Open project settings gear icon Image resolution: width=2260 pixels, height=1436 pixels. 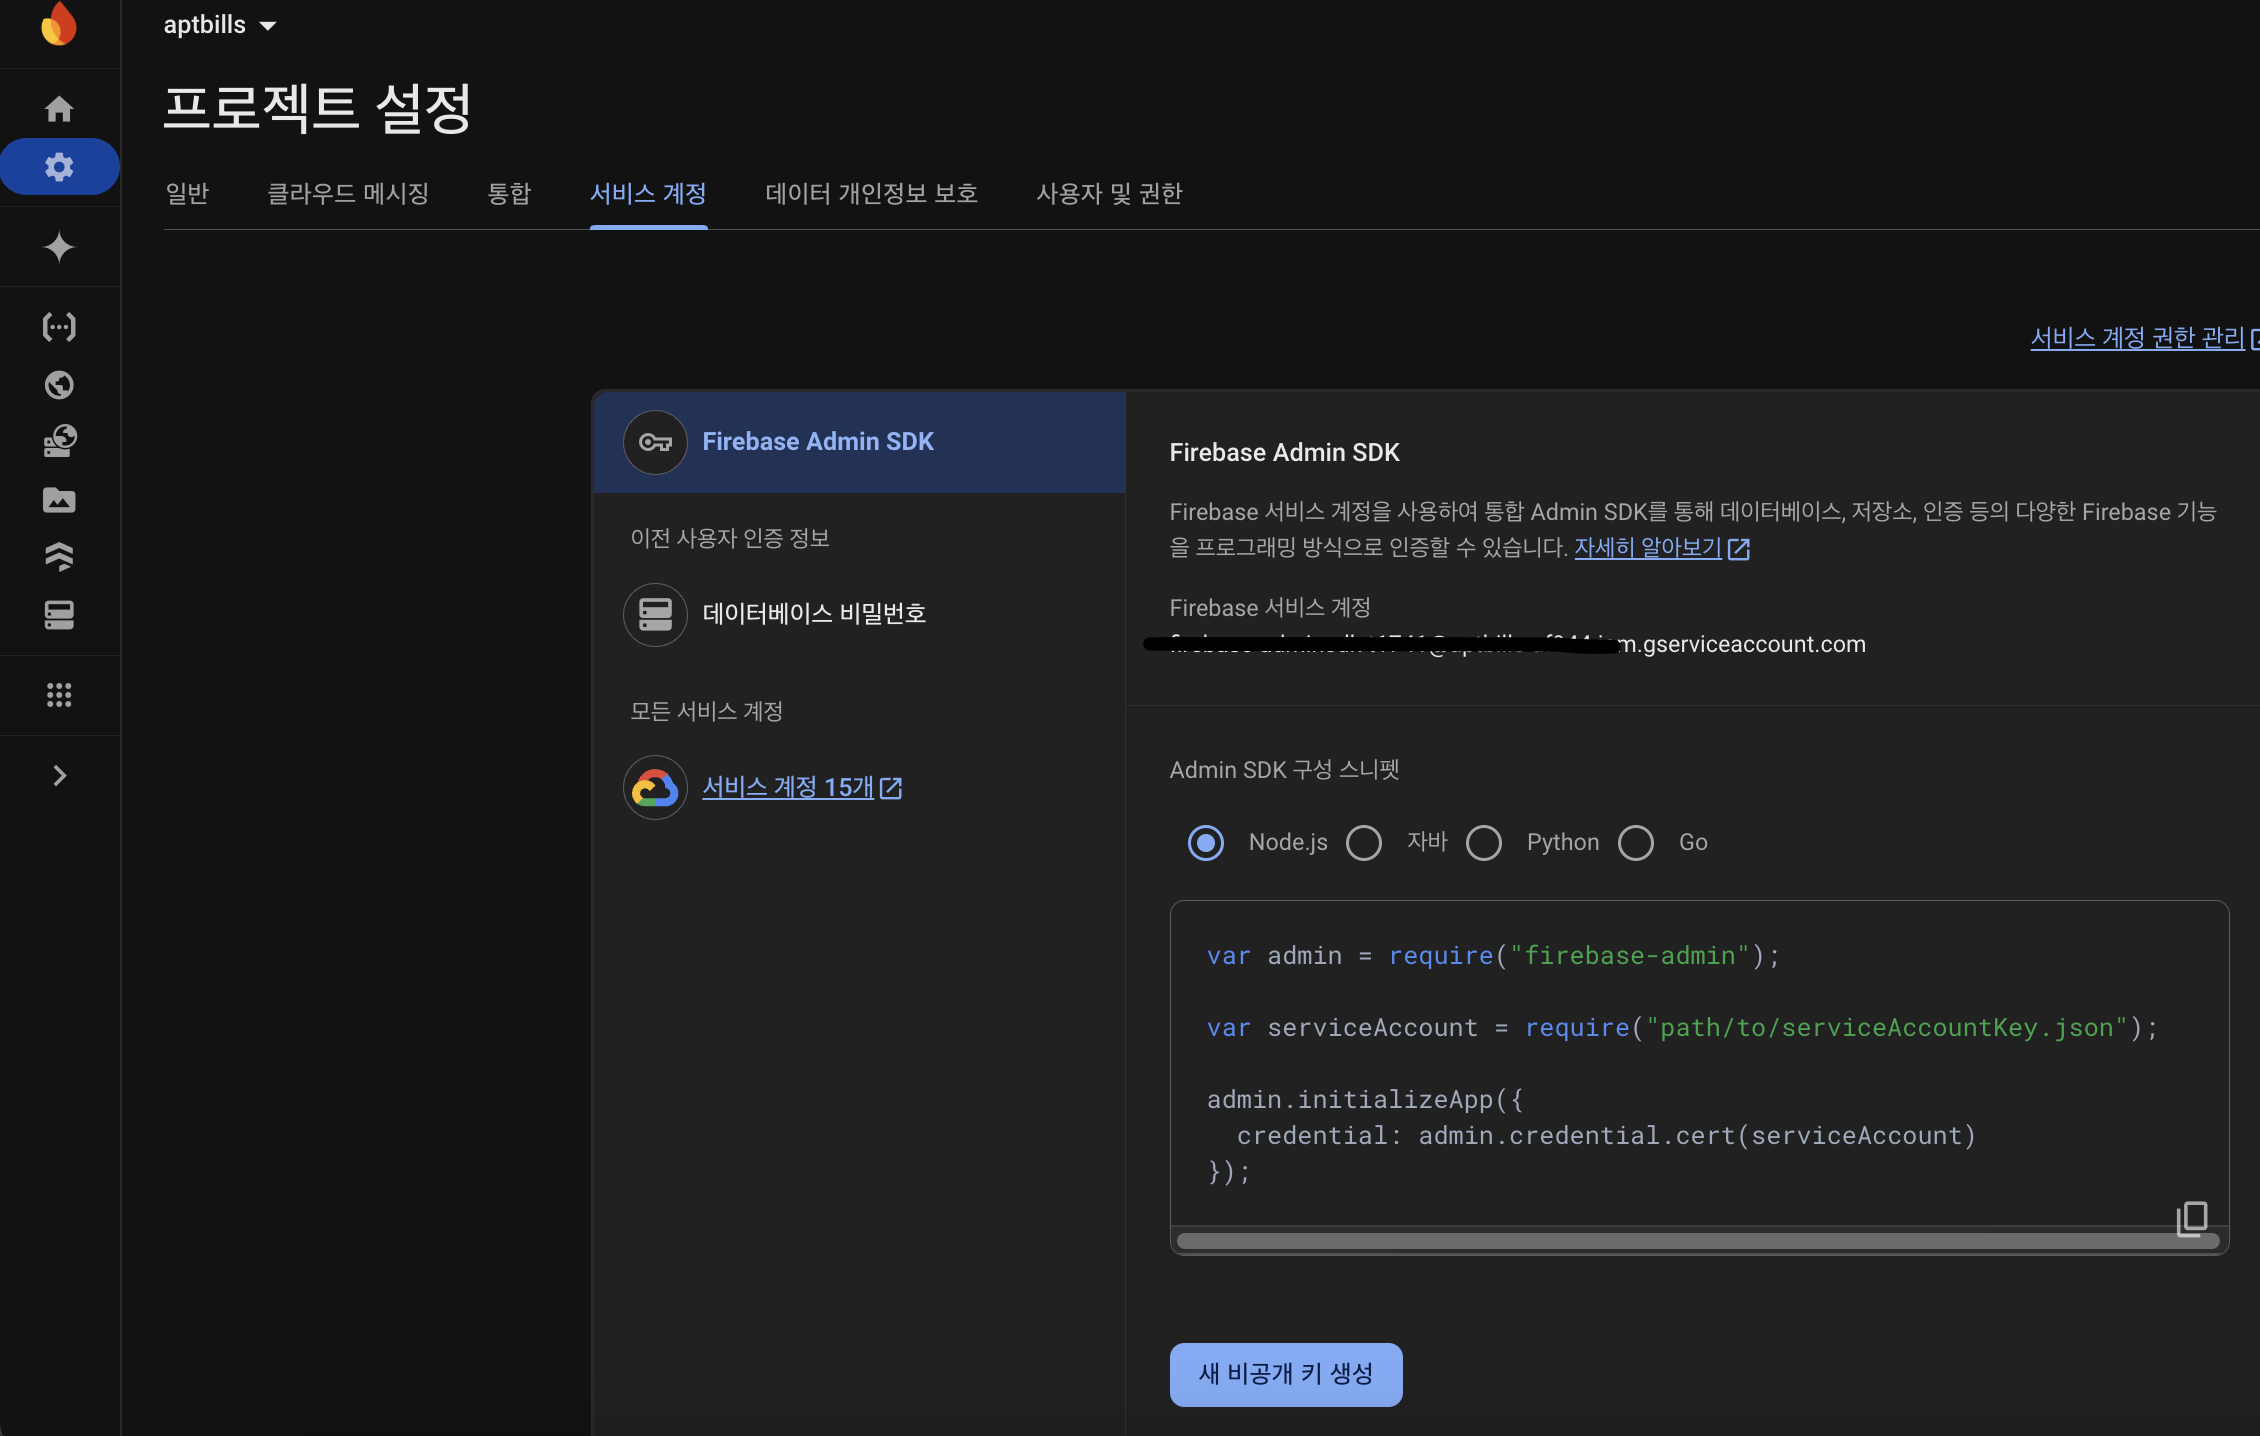point(59,167)
